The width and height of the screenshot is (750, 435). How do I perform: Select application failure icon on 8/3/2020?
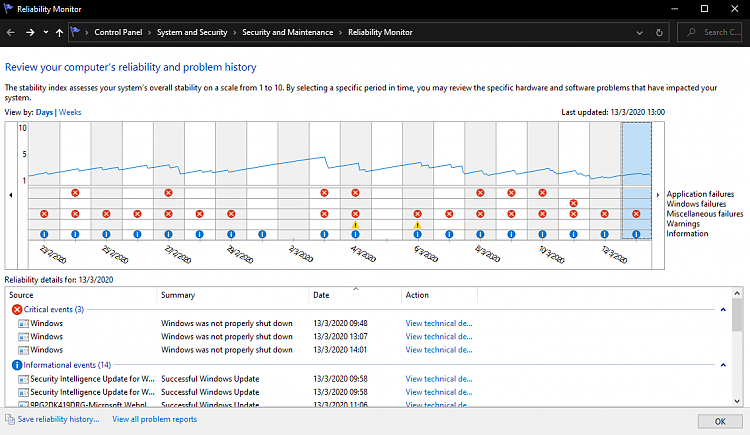[x=480, y=193]
